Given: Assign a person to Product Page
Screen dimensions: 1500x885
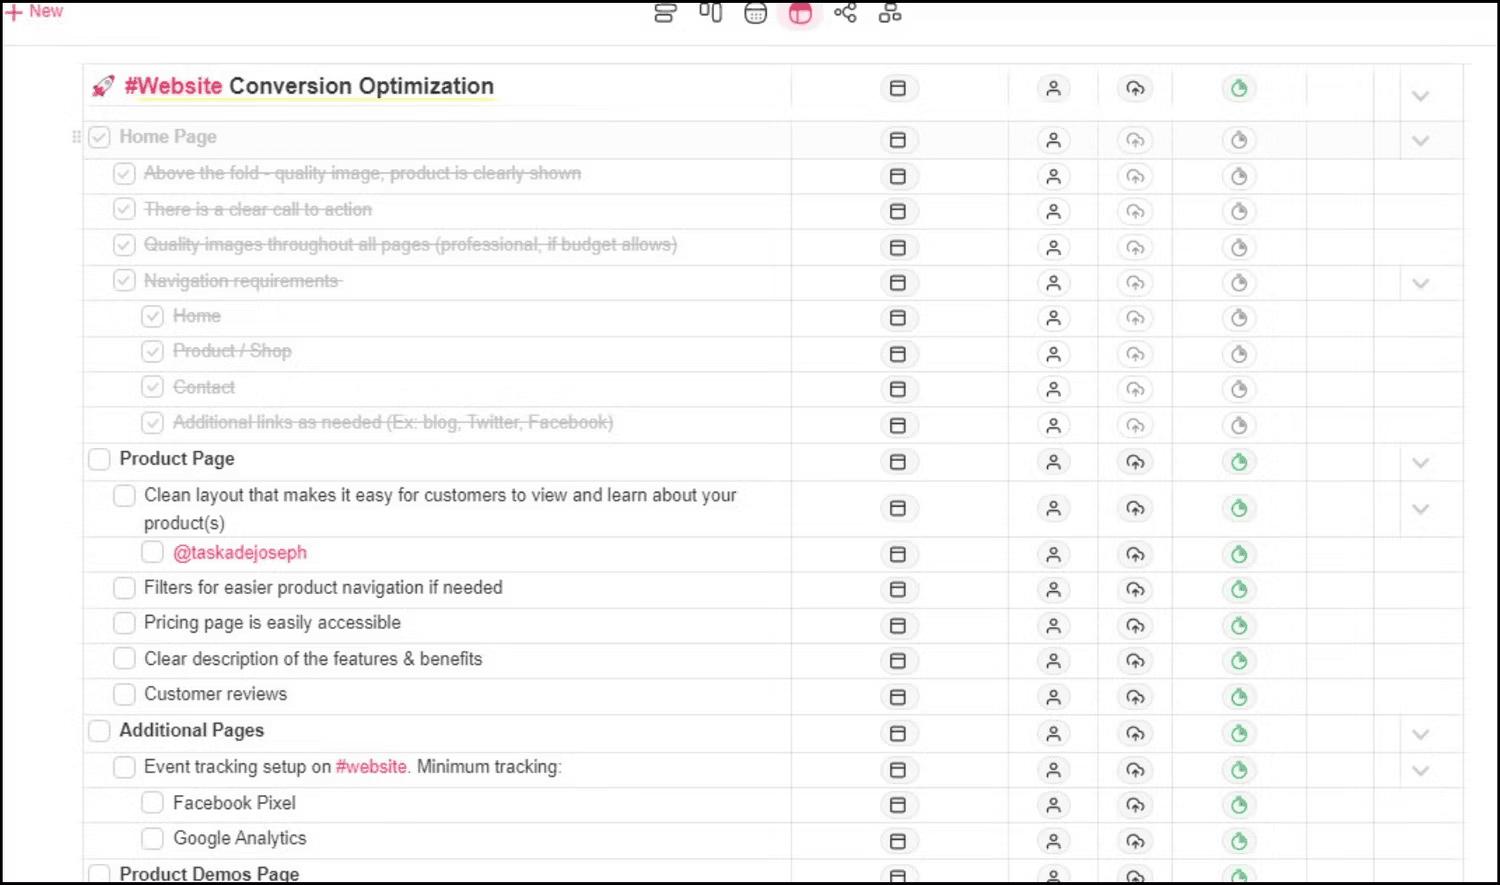Looking at the screenshot, I should [1053, 462].
